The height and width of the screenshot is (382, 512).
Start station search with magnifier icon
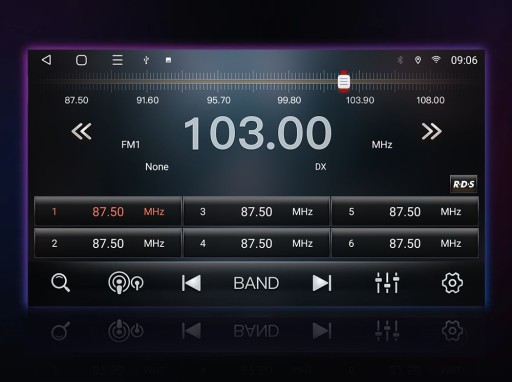tap(60, 283)
